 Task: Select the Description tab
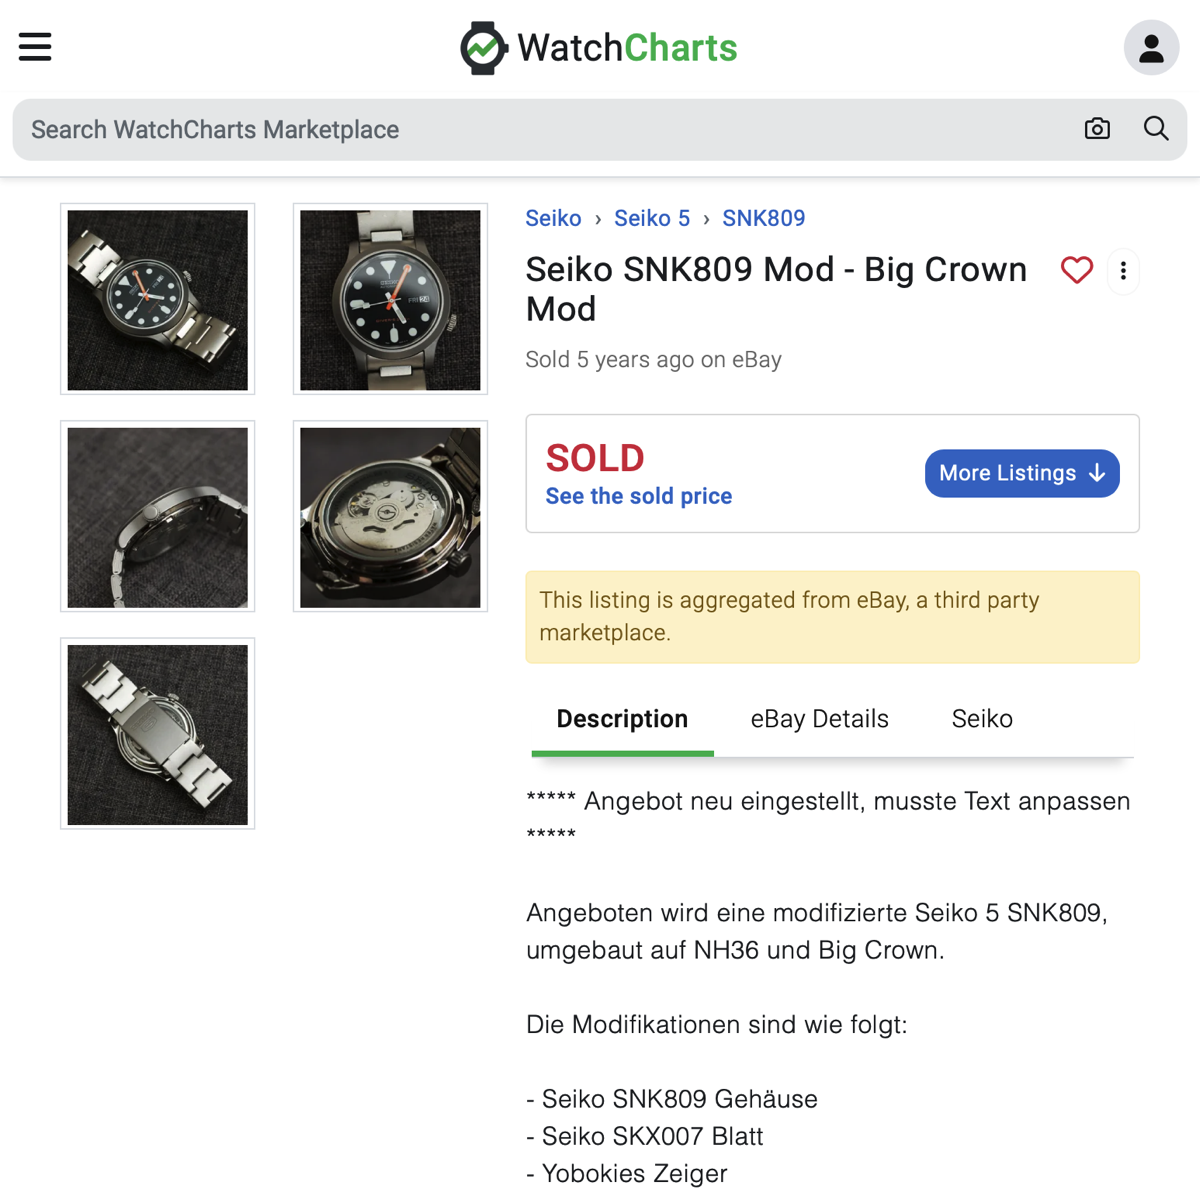(x=622, y=719)
